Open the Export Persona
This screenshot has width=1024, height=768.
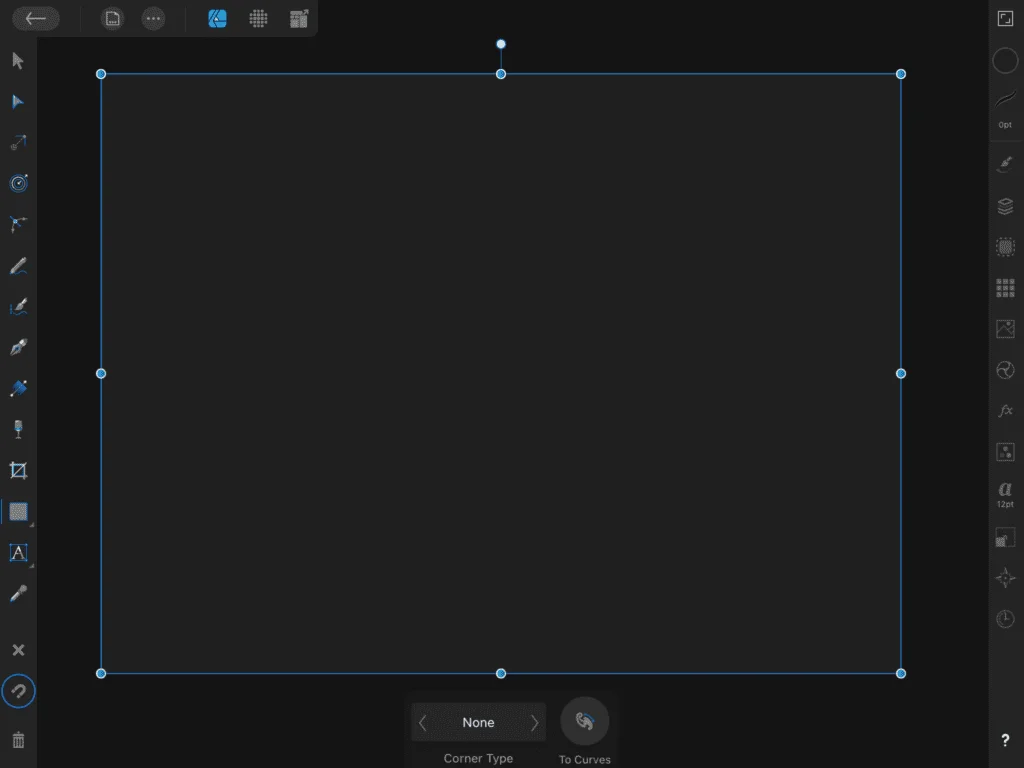(x=298, y=18)
